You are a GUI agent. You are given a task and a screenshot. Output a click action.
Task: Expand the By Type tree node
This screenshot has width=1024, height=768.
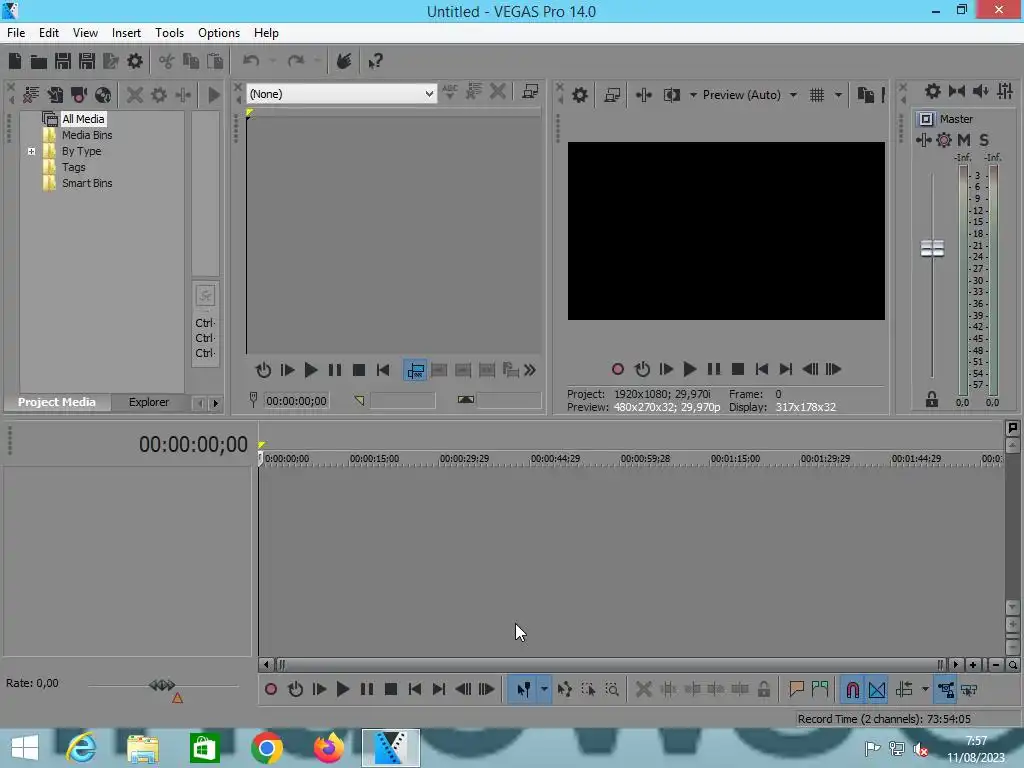pyautogui.click(x=31, y=152)
